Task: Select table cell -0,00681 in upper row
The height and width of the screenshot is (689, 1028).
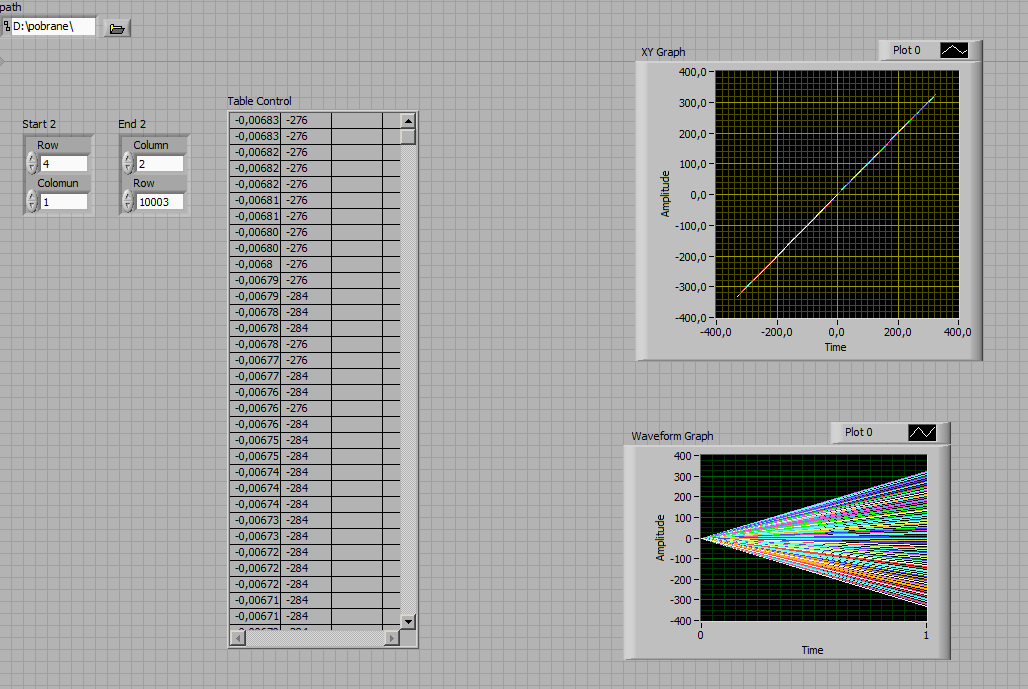Action: coord(256,200)
